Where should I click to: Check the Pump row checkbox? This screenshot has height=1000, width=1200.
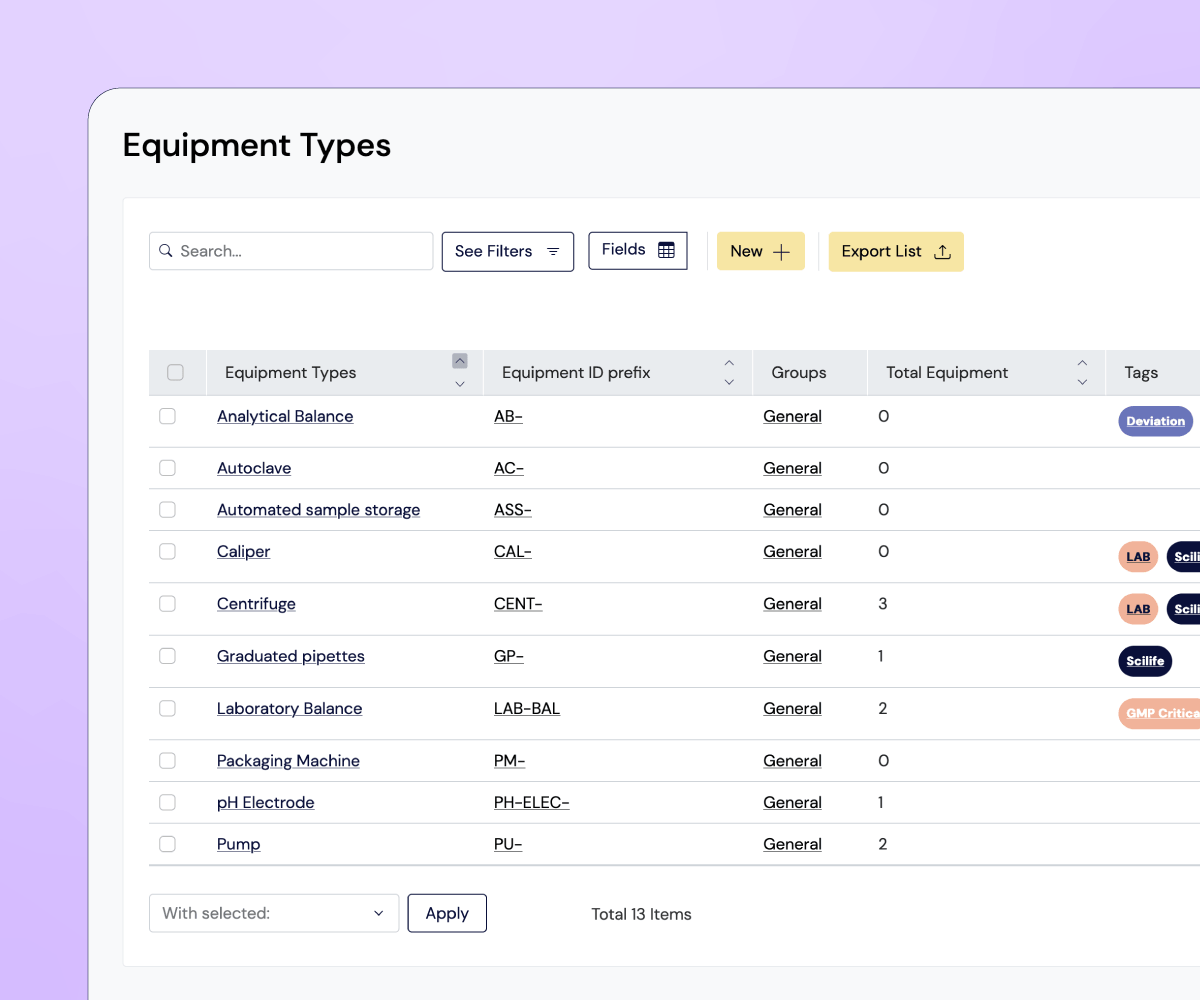tap(167, 844)
